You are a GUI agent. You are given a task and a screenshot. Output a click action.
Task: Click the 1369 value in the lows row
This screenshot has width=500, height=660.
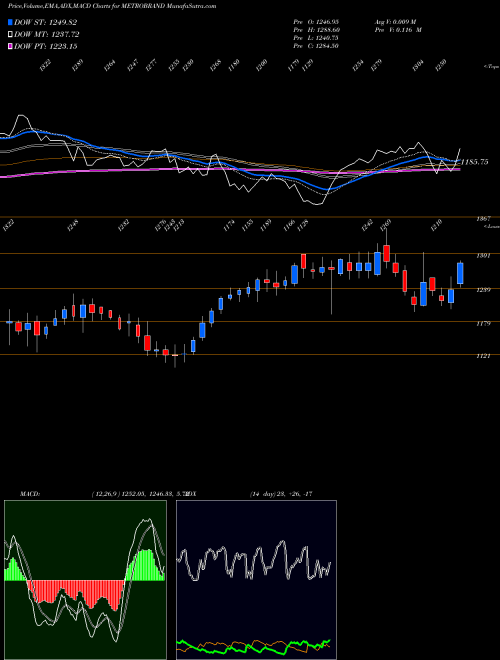pos(386,225)
